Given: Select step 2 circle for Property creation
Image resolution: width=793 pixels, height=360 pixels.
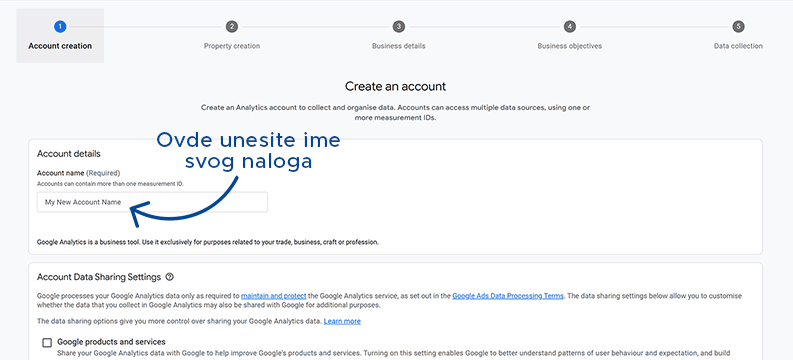Looking at the screenshot, I should [232, 26].
